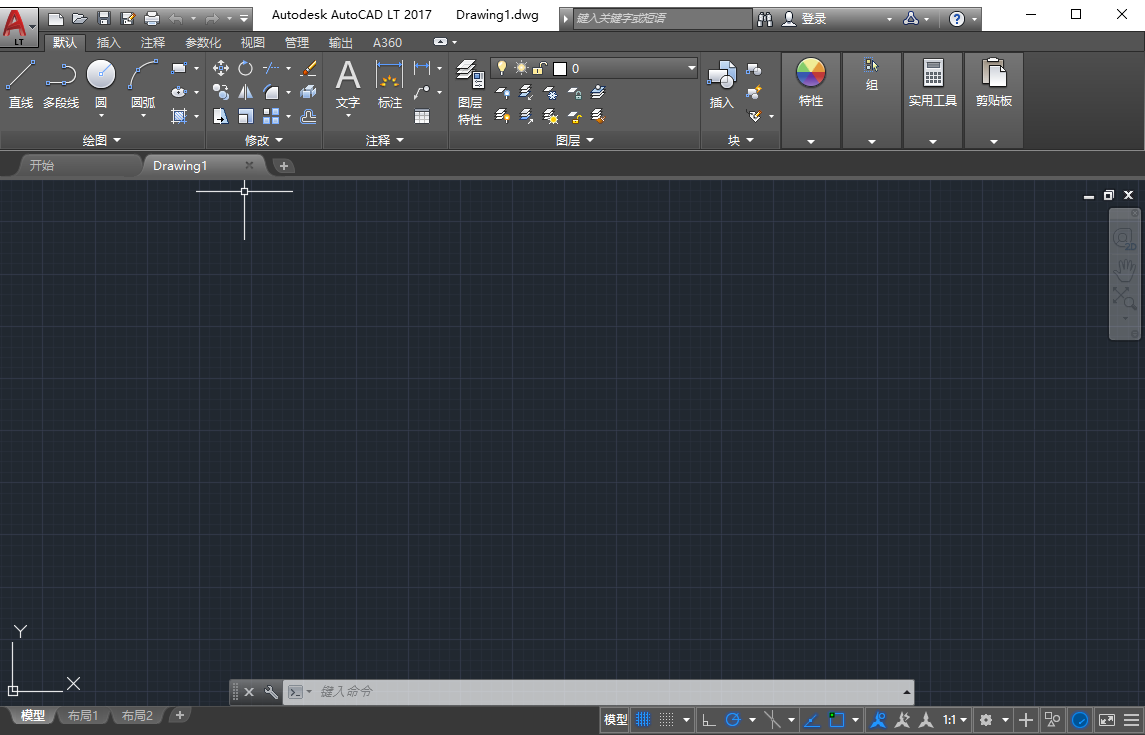Open the 标注 (Dimension) tool
The height and width of the screenshot is (735, 1145).
389,82
